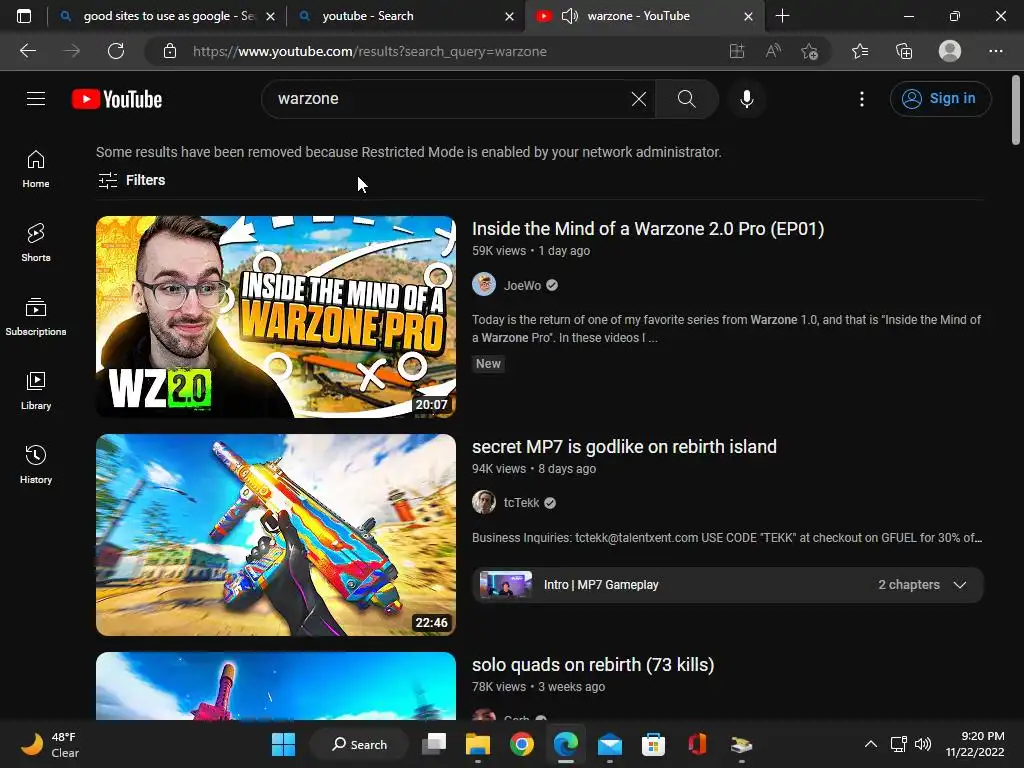The height and width of the screenshot is (768, 1024).
Task: Open Collections in Edge
Action: point(904,51)
